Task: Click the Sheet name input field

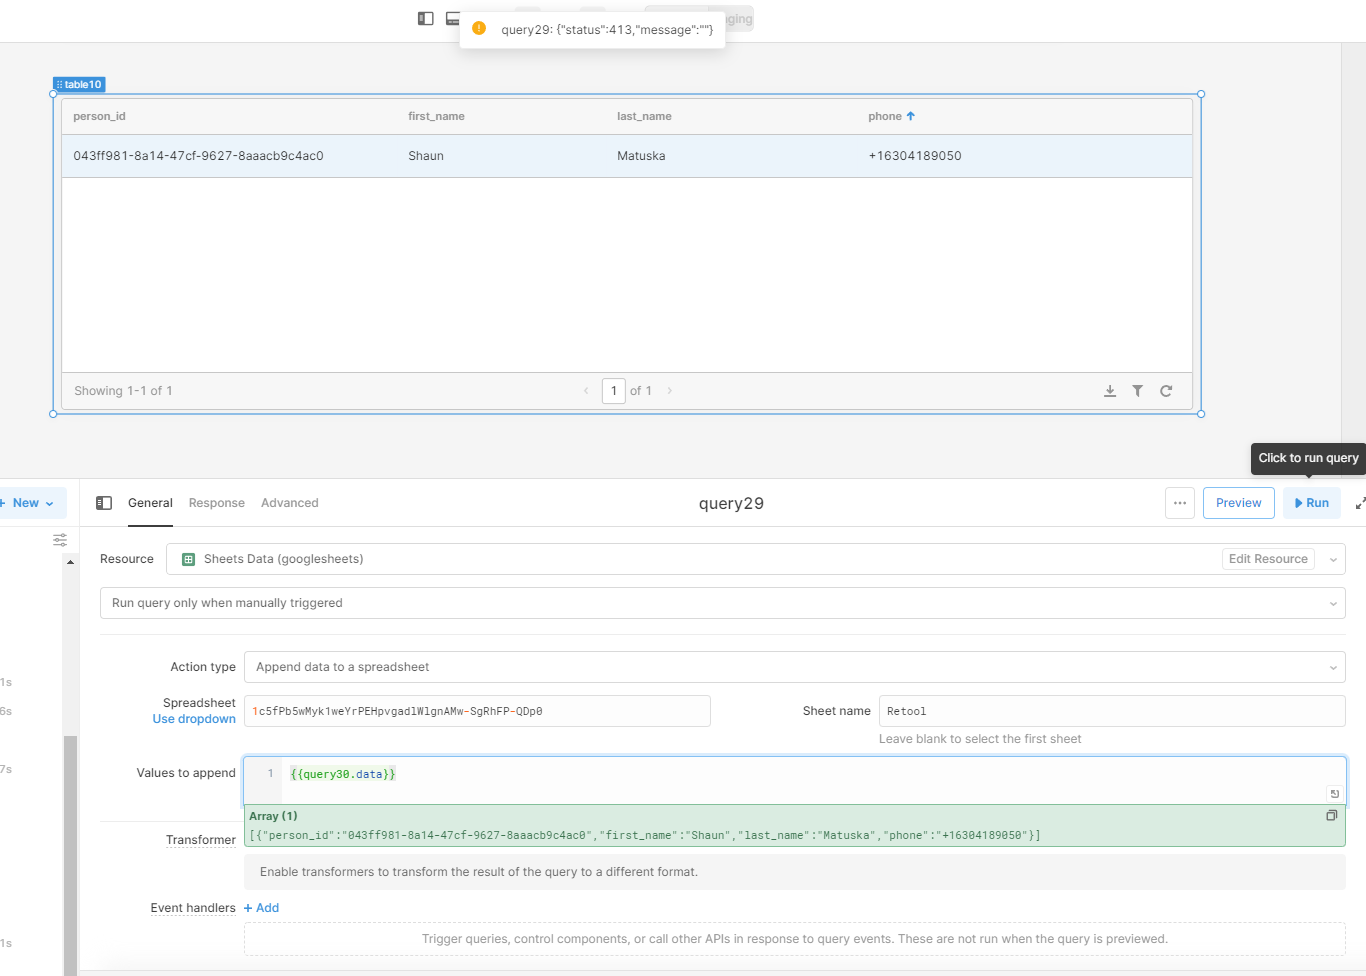Action: coord(1111,711)
